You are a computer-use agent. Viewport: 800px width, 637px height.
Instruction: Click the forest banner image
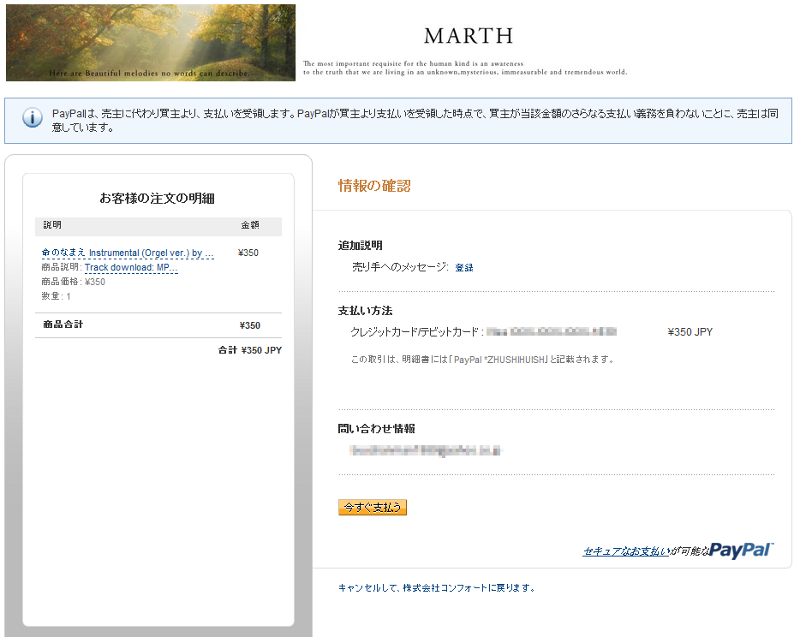151,42
